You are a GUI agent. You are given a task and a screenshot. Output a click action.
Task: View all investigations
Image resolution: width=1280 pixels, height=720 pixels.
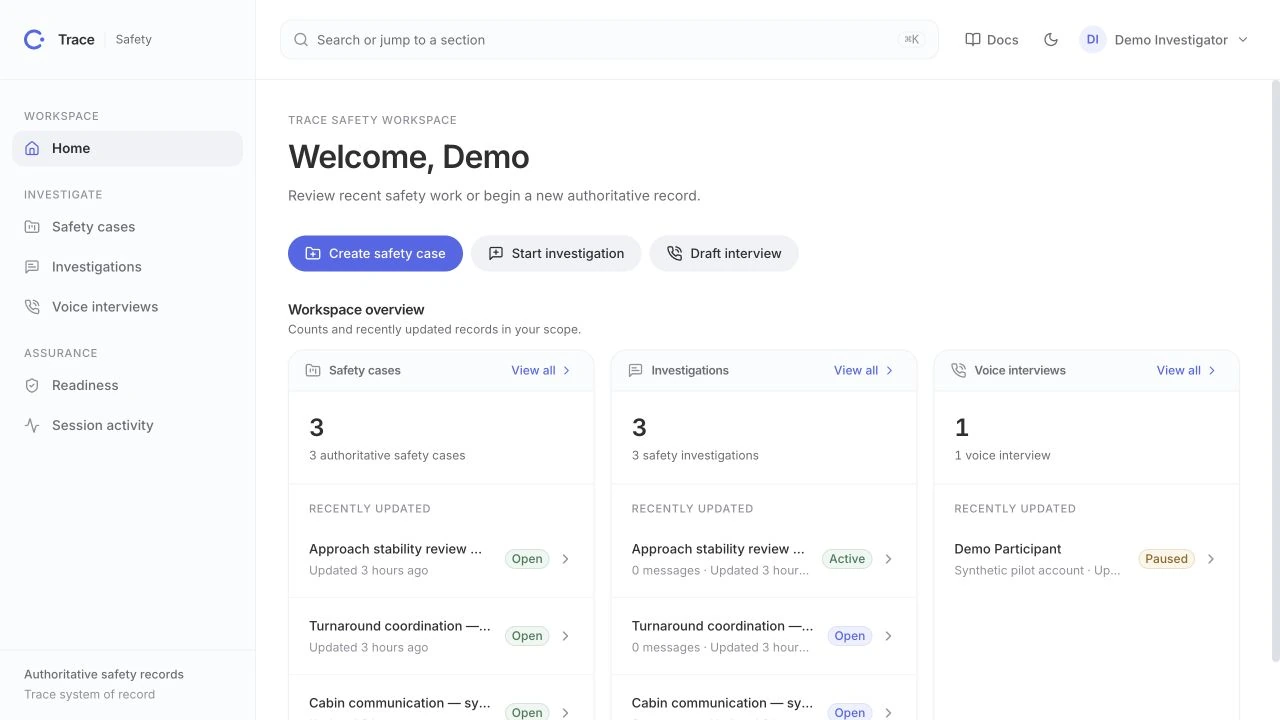[864, 370]
